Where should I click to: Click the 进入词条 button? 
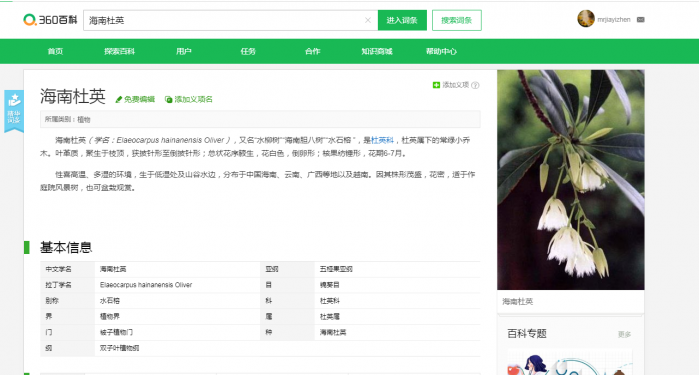[x=402, y=20]
